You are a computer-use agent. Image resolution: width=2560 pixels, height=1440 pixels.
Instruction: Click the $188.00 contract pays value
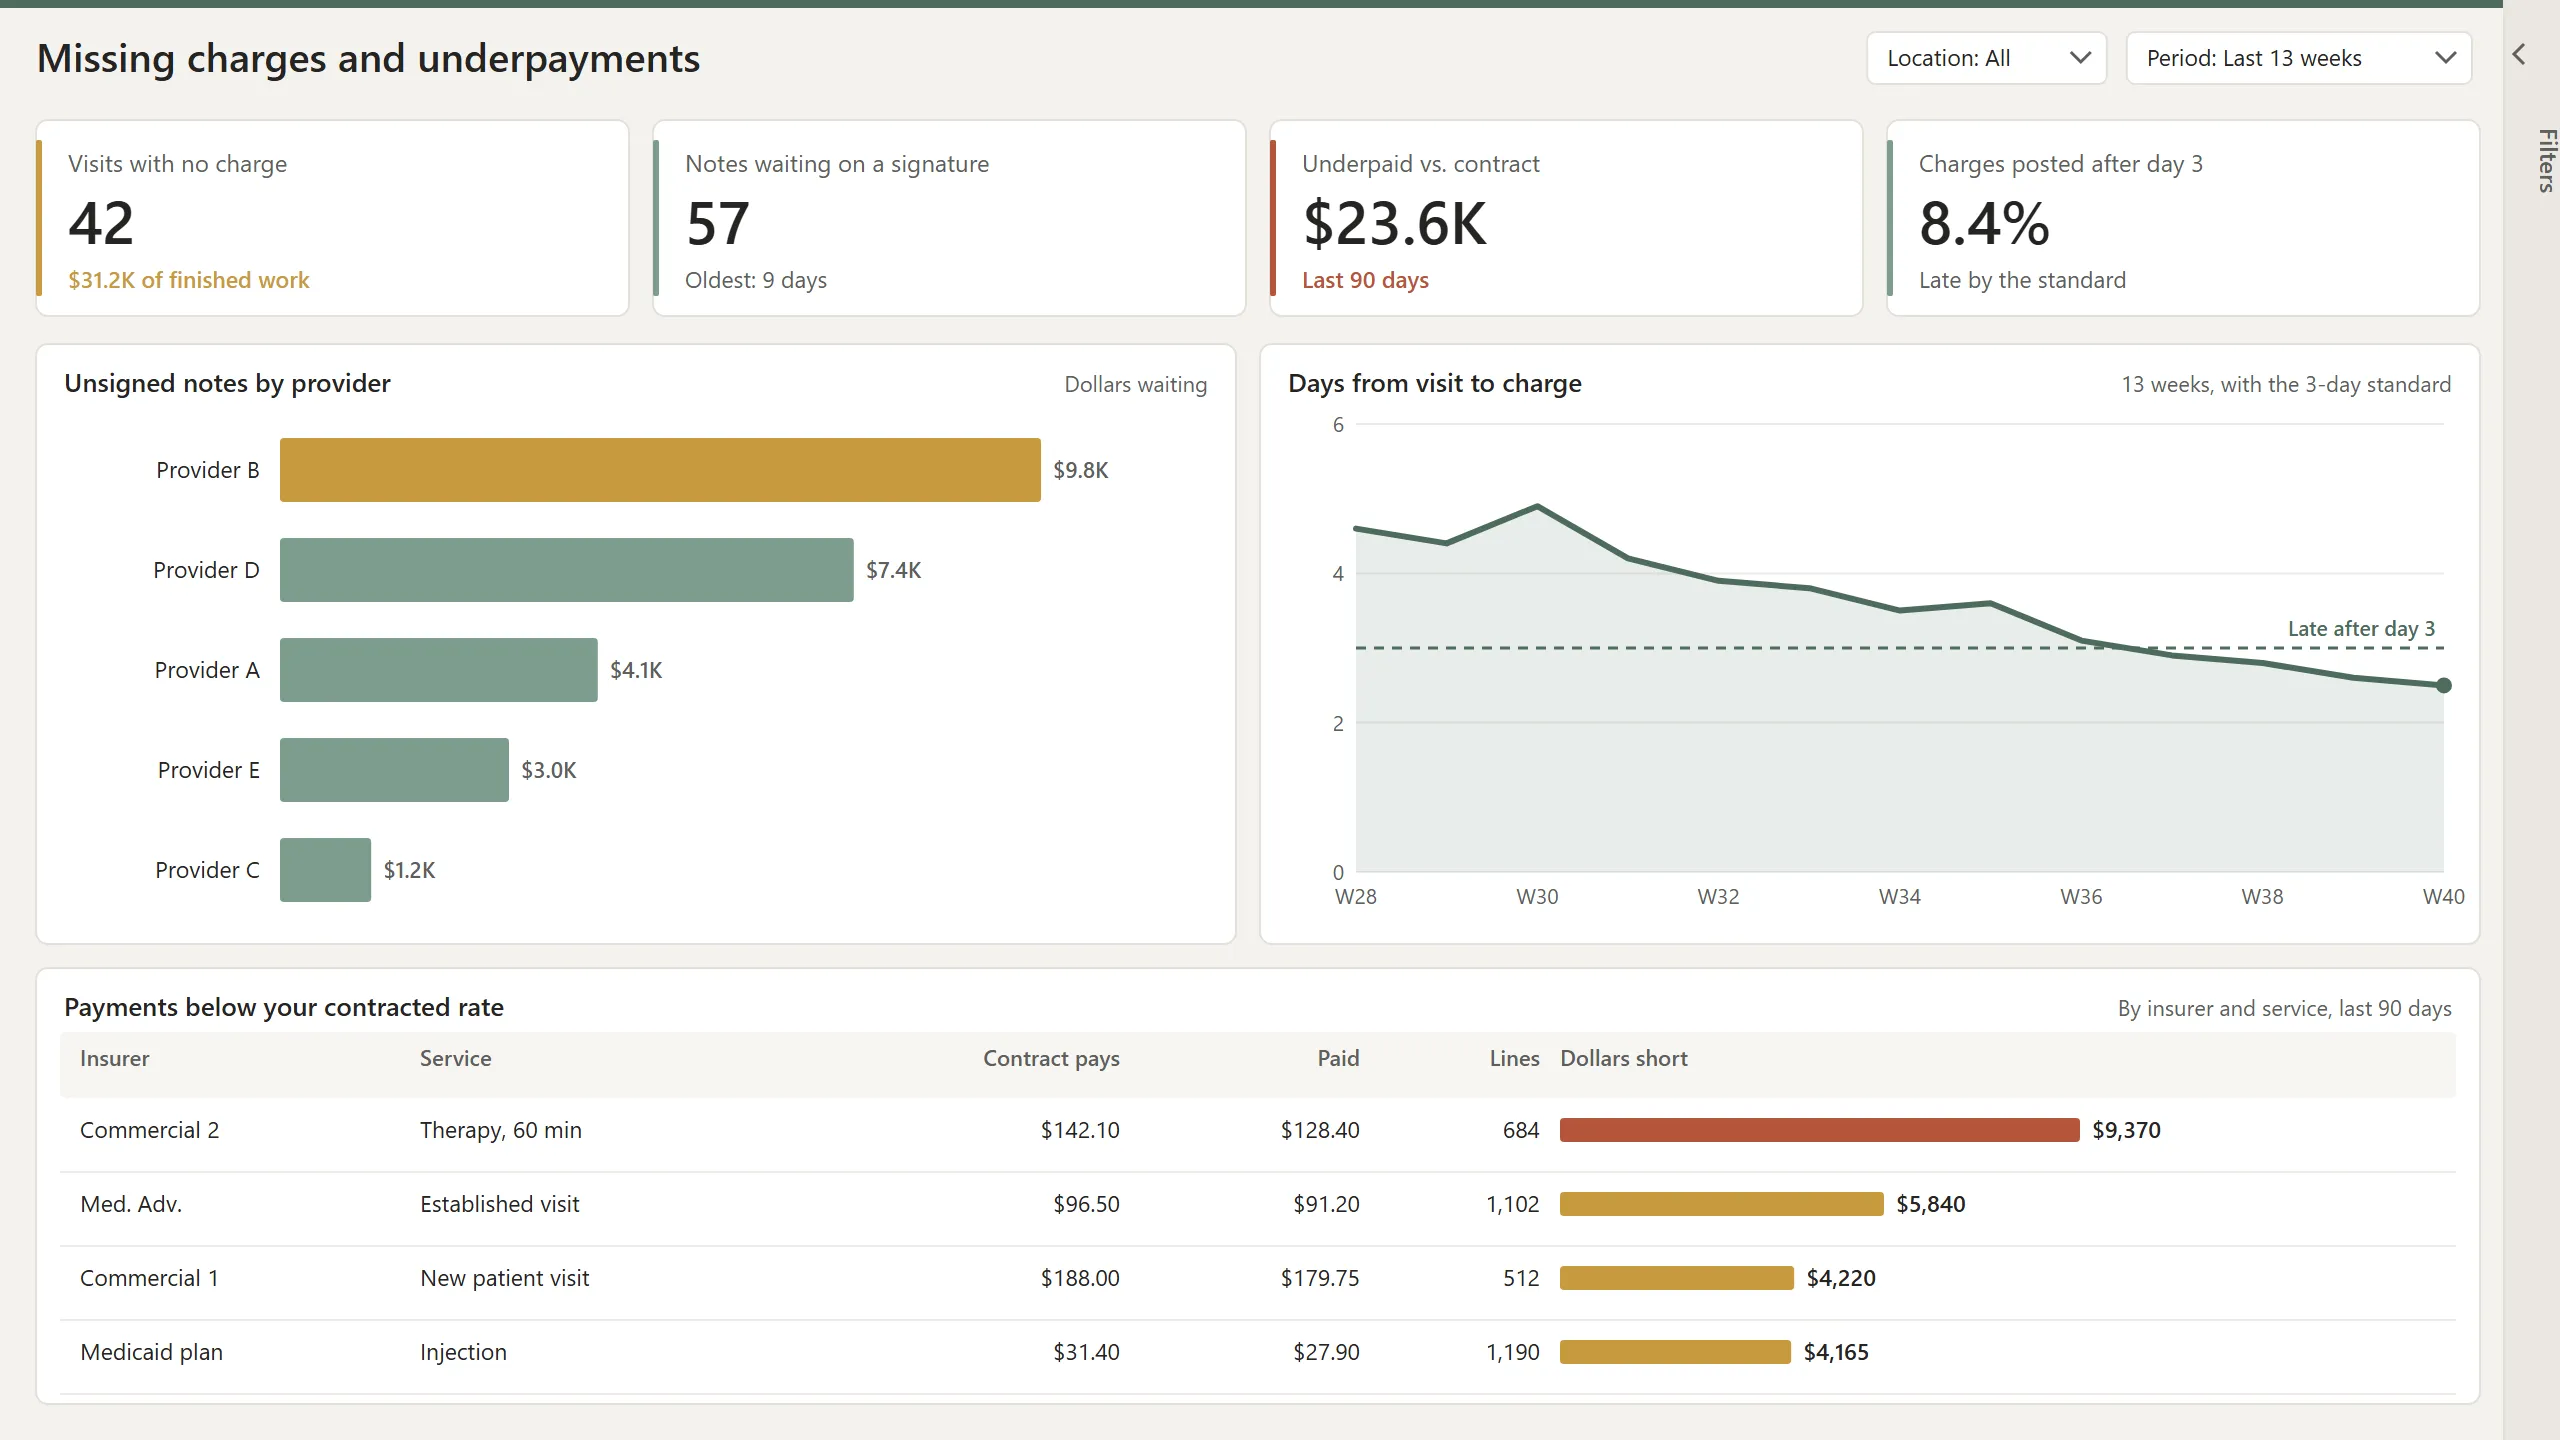pos(1080,1278)
